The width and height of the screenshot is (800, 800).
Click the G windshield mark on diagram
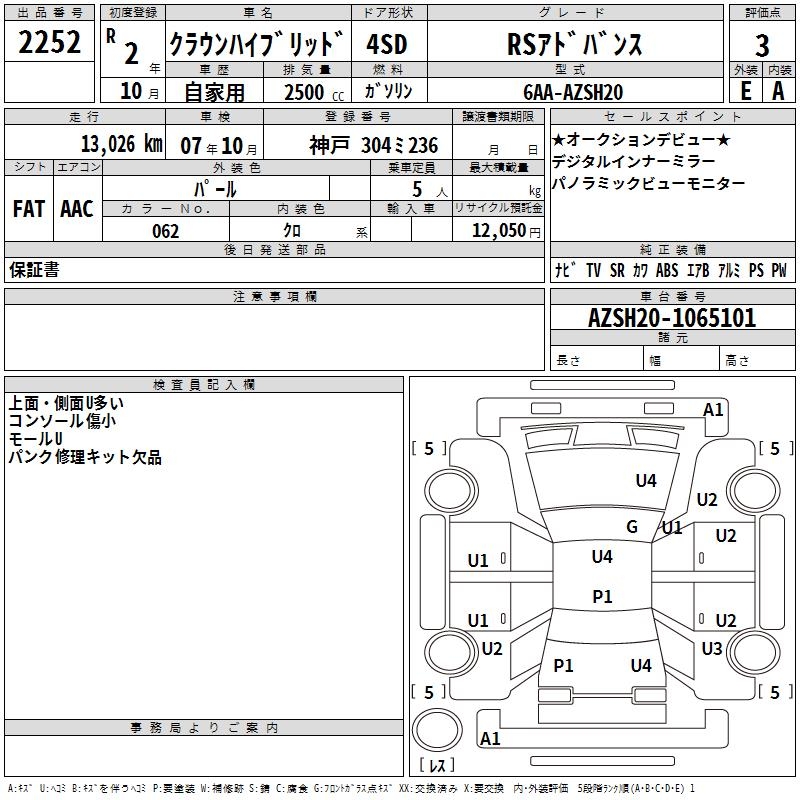coord(632,527)
